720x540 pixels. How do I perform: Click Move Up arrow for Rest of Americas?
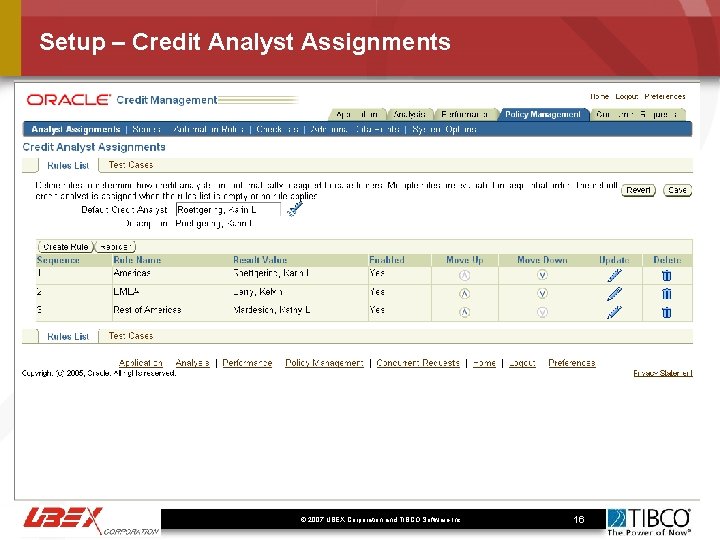coord(464,312)
